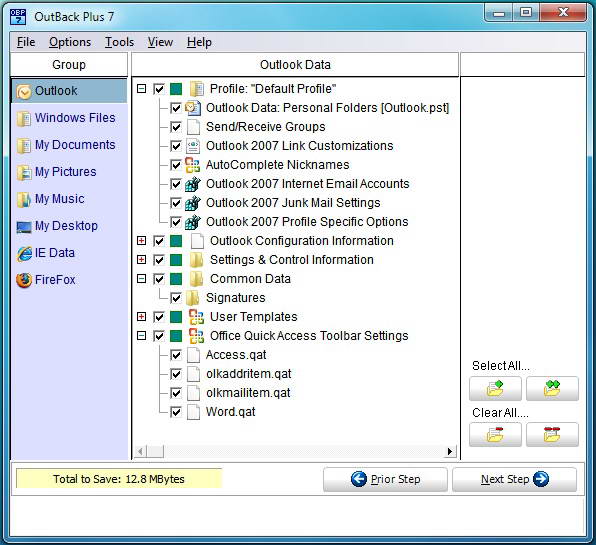Click green status square beside Default Profile

click(176, 89)
